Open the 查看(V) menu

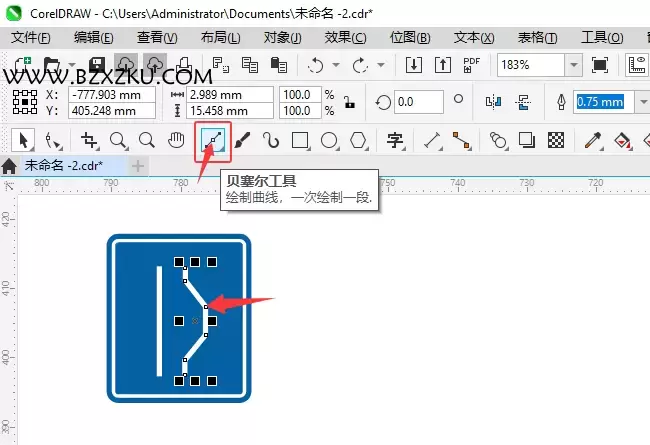157,38
